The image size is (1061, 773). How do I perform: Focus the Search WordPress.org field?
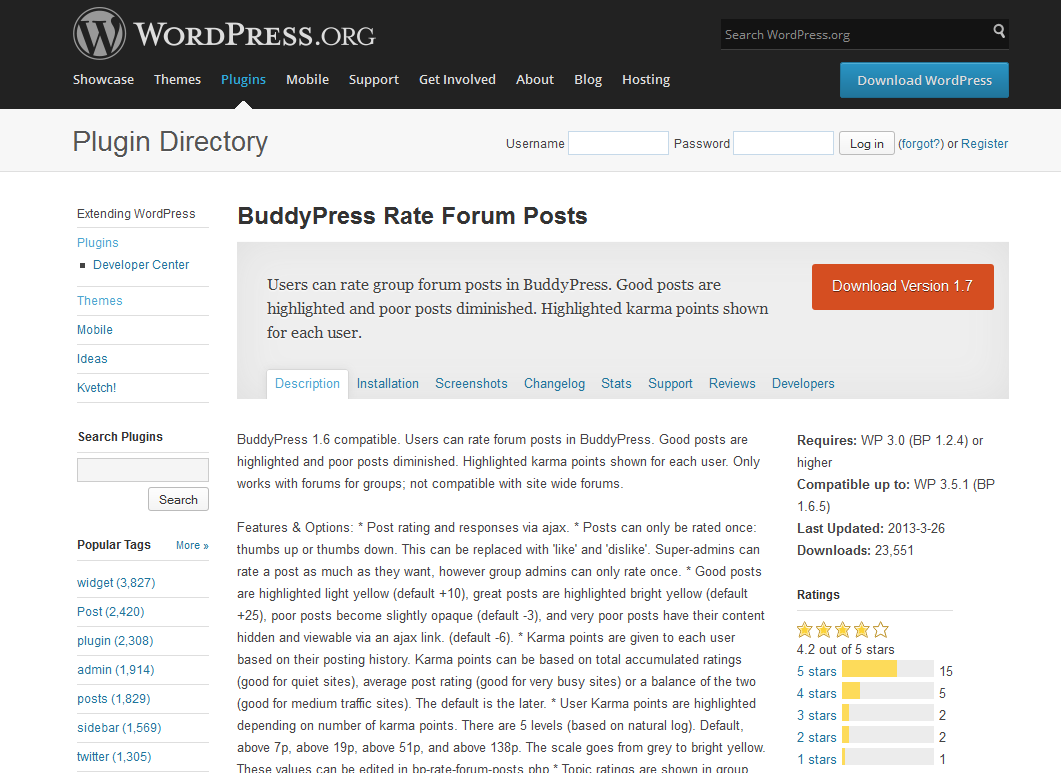coord(856,35)
